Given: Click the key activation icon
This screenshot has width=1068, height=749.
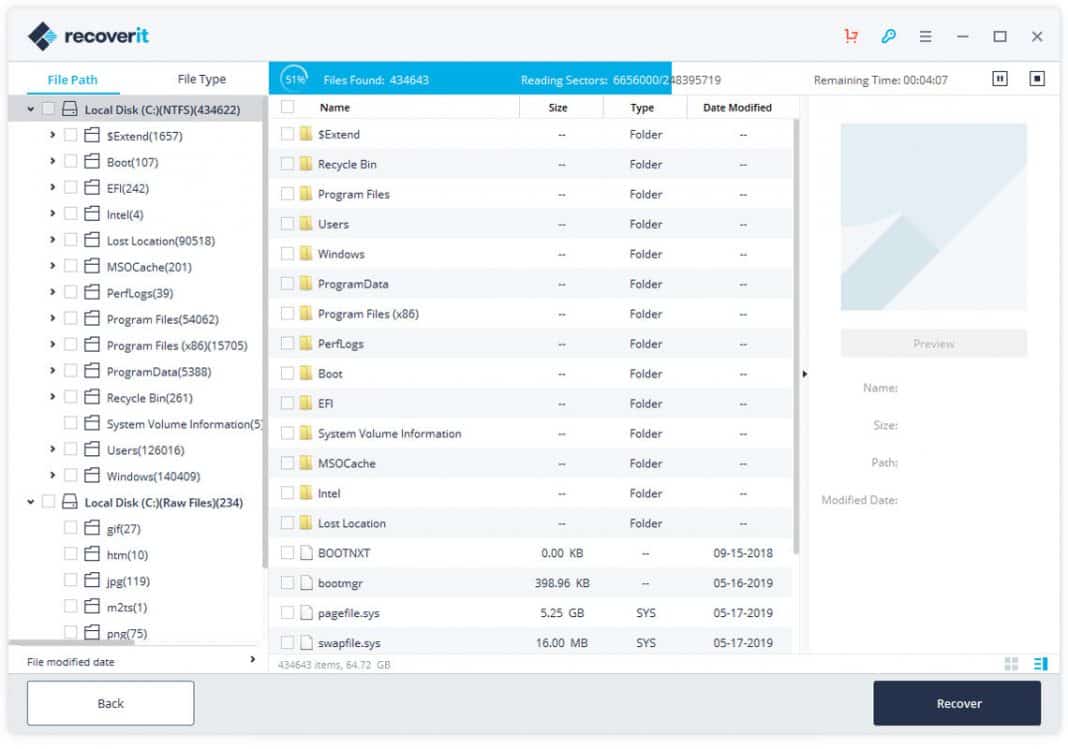Looking at the screenshot, I should [x=888, y=36].
